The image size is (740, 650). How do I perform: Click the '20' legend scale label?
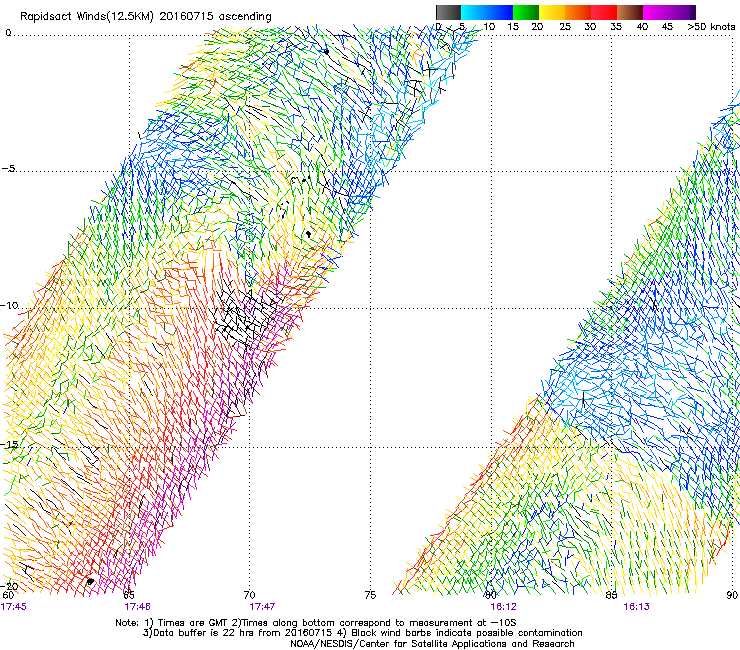[x=537, y=26]
